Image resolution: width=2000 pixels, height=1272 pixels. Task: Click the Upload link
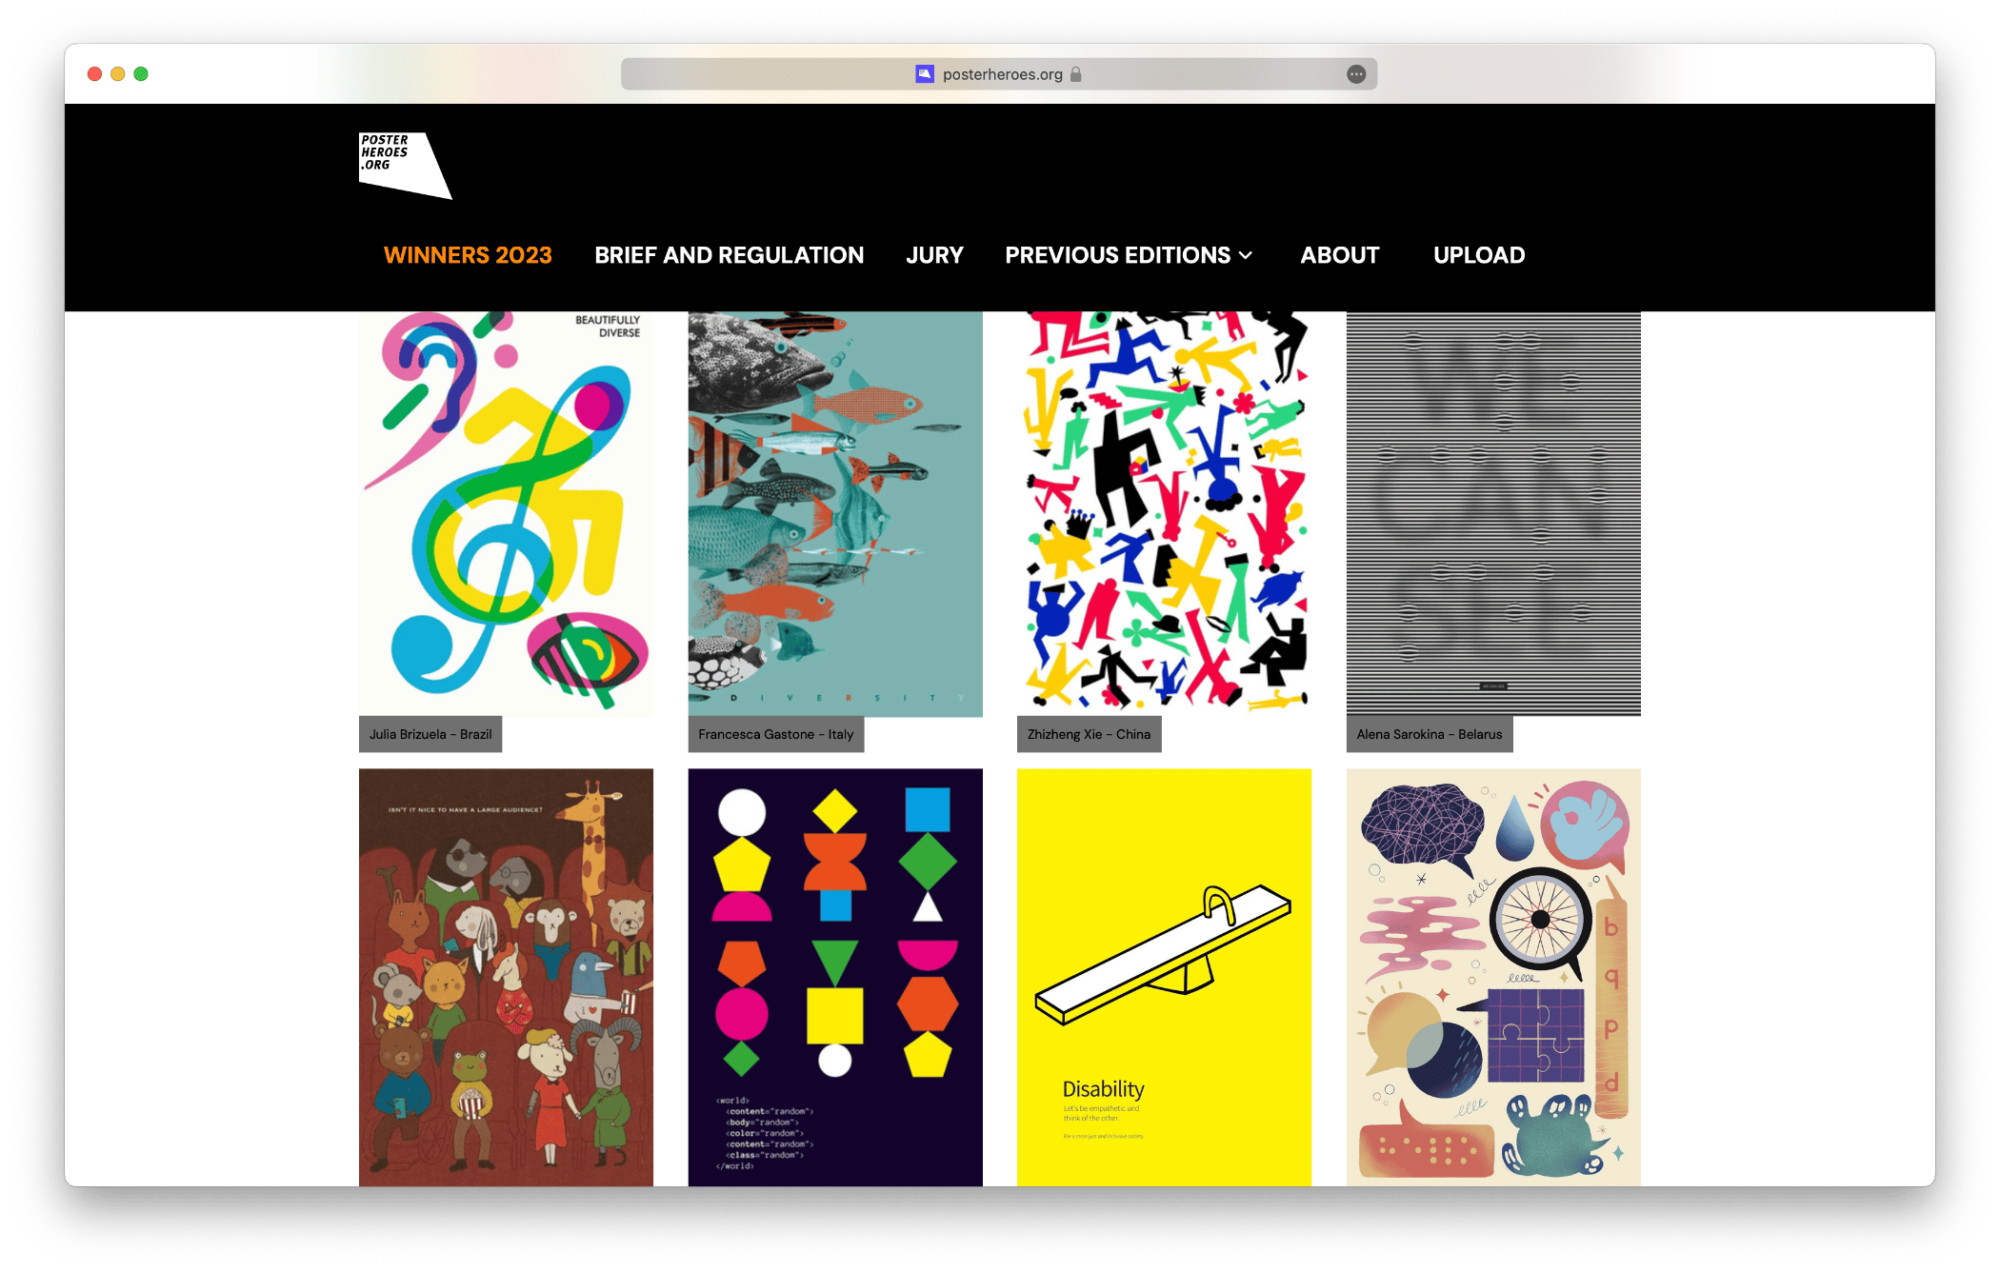(1479, 255)
